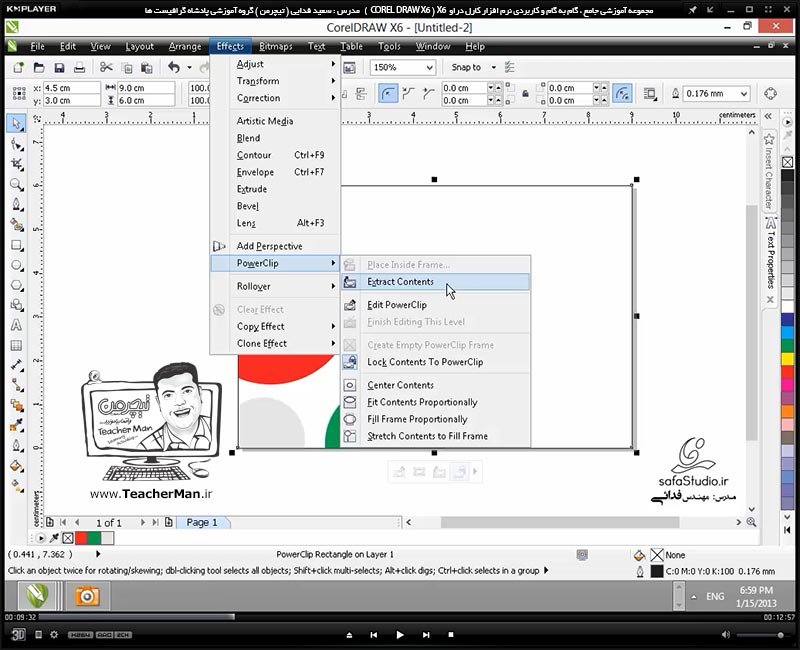Select the Table tool
The height and width of the screenshot is (650, 800).
click(x=16, y=345)
